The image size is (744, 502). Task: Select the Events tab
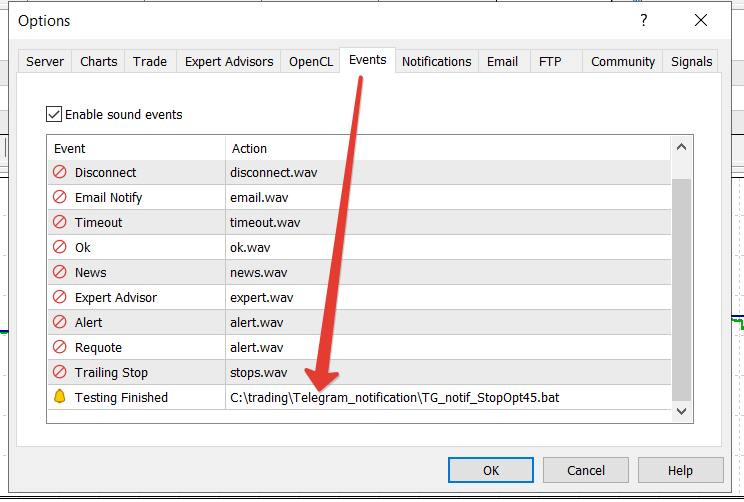(x=368, y=60)
